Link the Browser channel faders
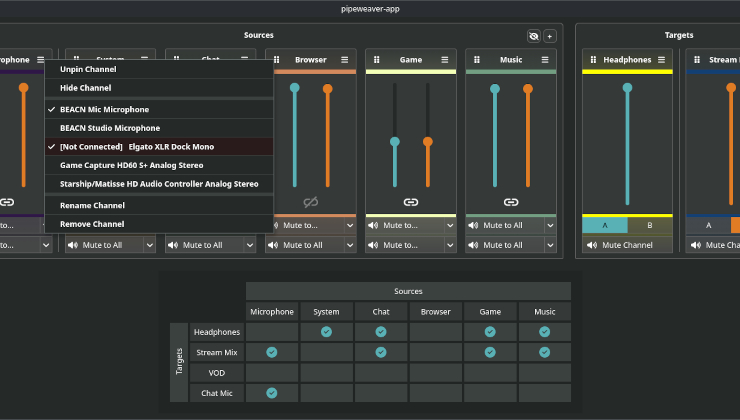The height and width of the screenshot is (420, 740). pyautogui.click(x=311, y=202)
